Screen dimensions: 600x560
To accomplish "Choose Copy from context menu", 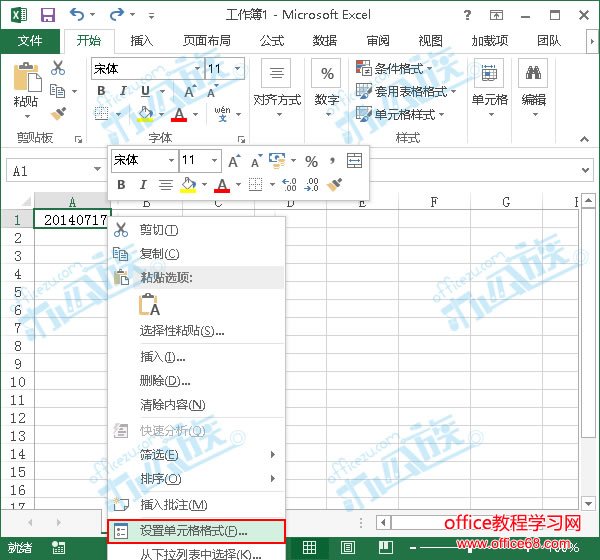I will click(x=197, y=254).
